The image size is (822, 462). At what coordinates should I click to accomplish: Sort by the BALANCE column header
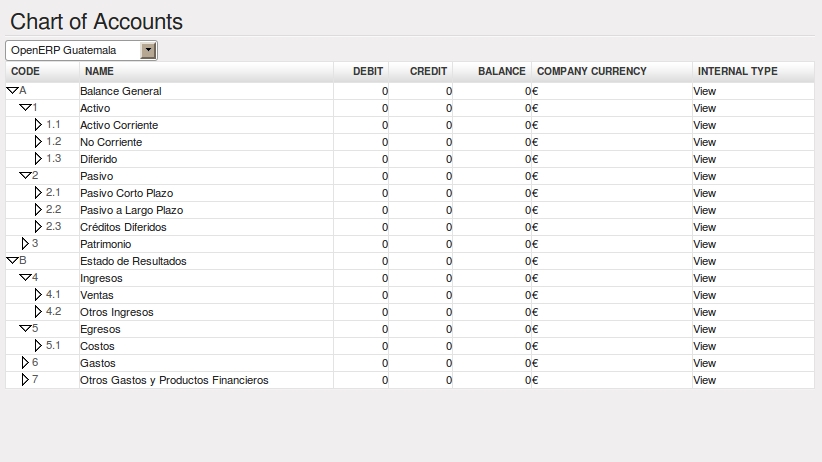(501, 71)
